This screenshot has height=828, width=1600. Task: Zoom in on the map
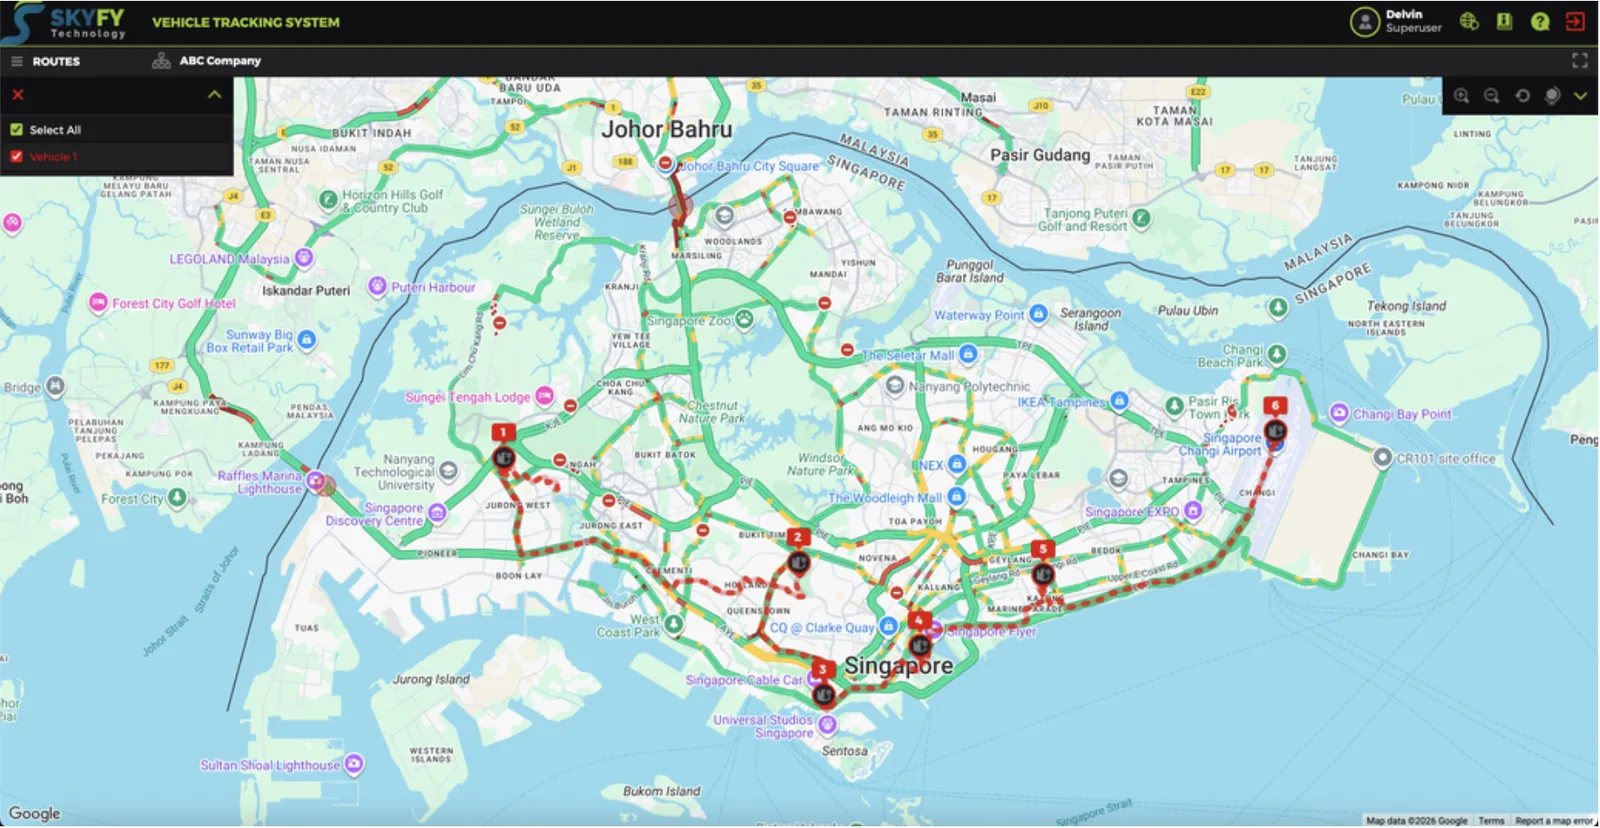coord(1462,96)
